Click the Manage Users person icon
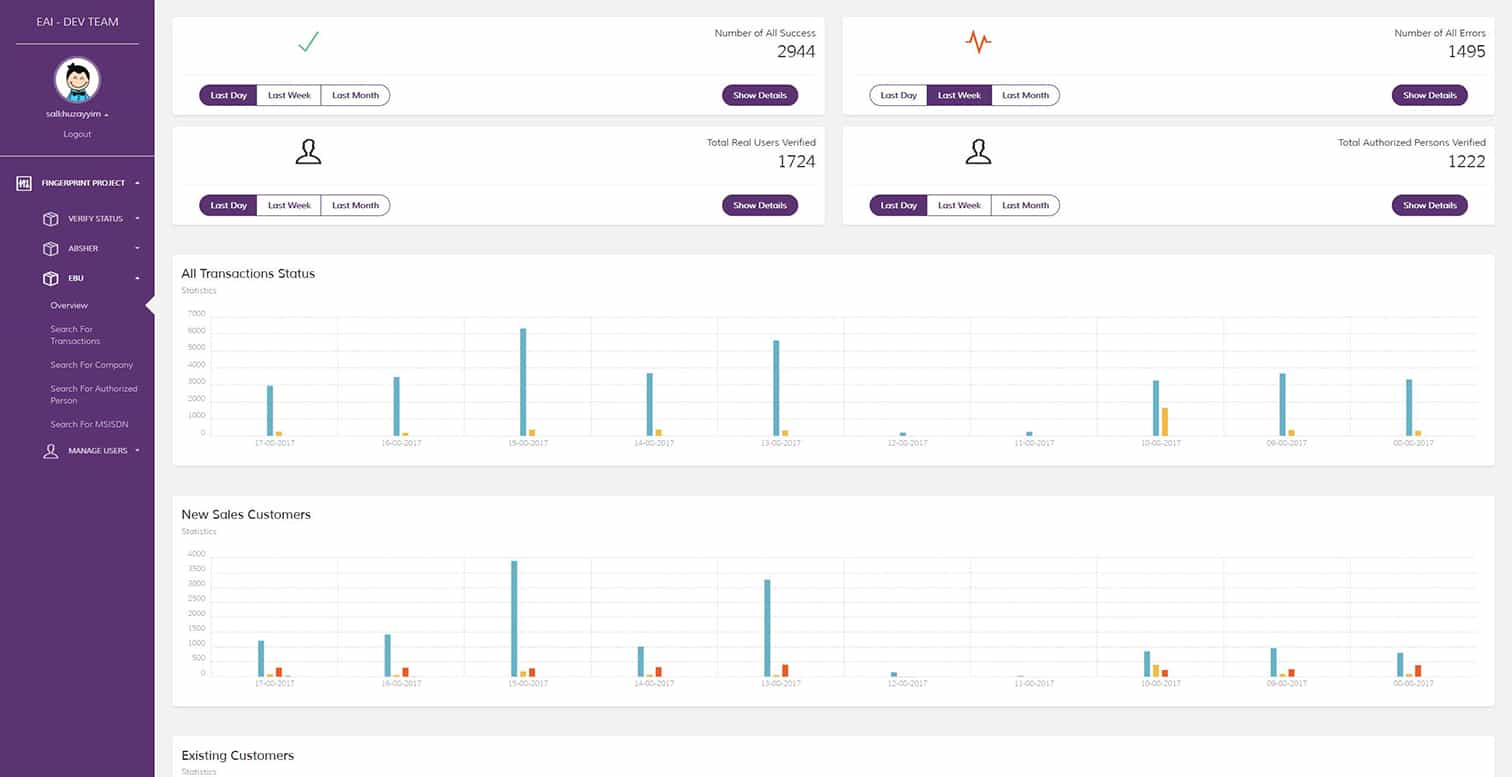The width and height of the screenshot is (1512, 777). click(x=50, y=451)
